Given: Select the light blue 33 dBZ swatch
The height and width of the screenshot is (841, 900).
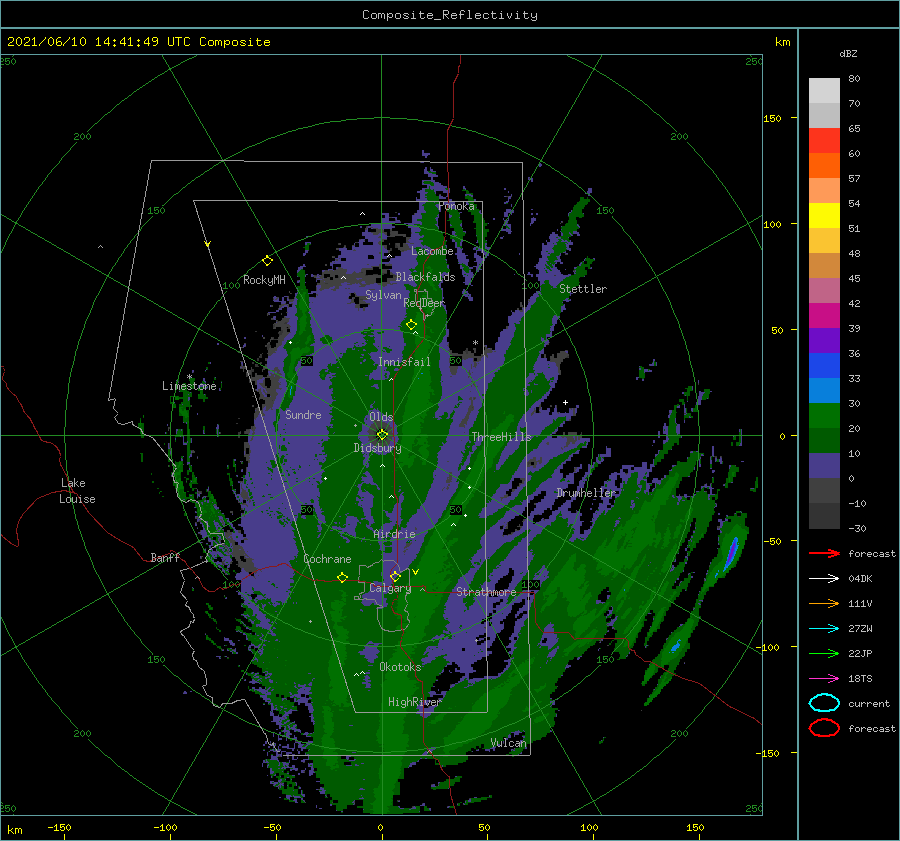Looking at the screenshot, I should pyautogui.click(x=824, y=390).
